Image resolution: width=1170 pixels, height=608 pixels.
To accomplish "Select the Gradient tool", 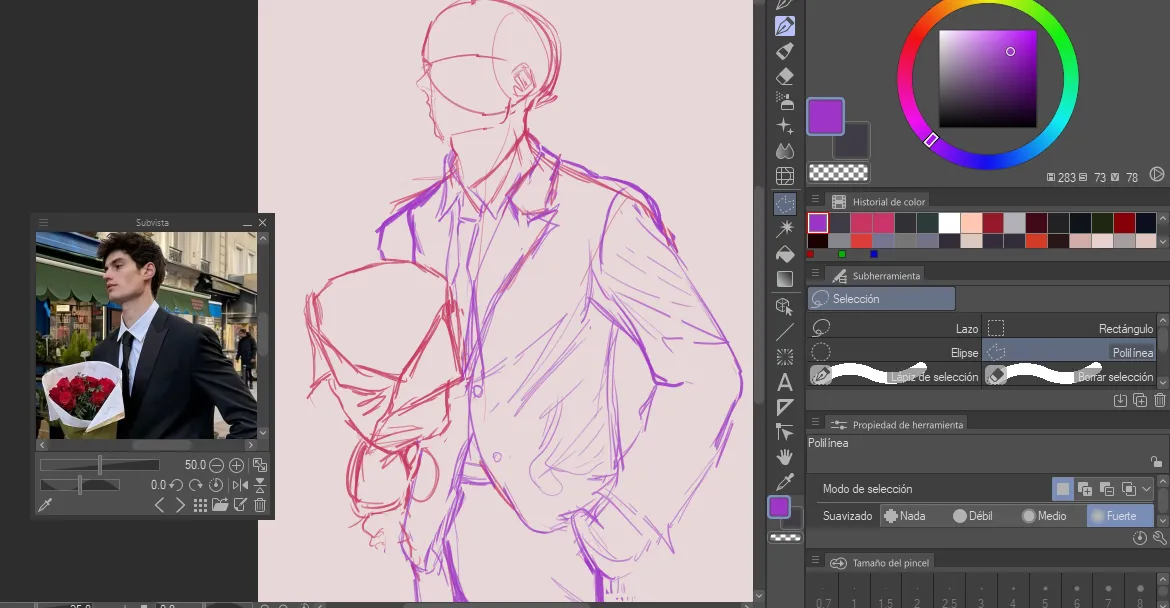I will tap(785, 279).
